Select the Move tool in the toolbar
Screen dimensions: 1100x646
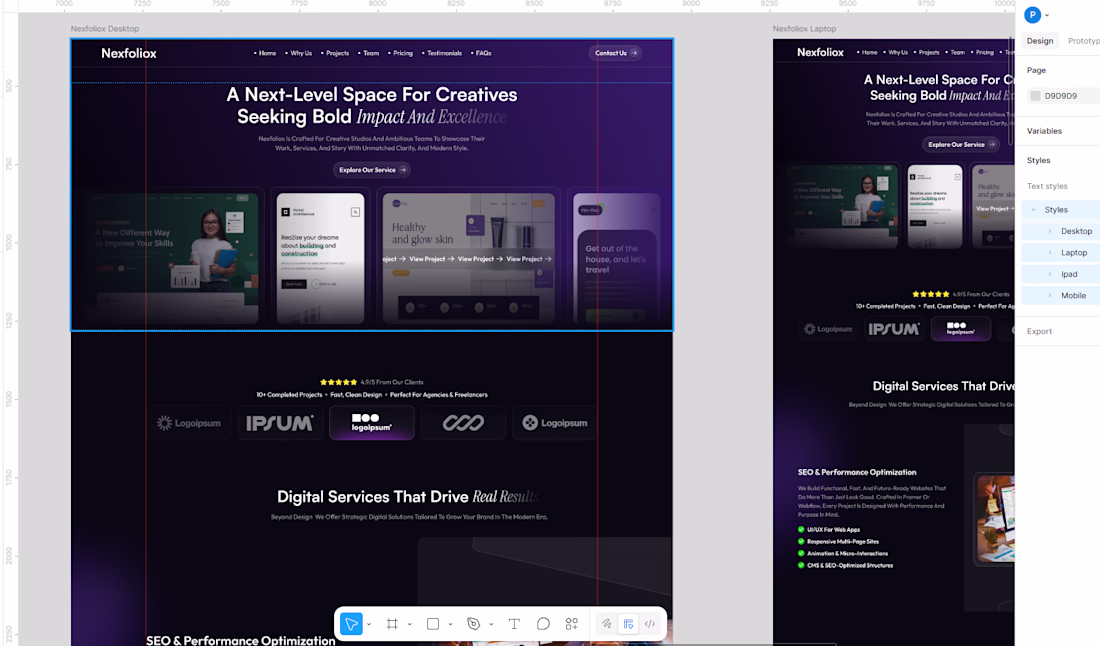351,624
